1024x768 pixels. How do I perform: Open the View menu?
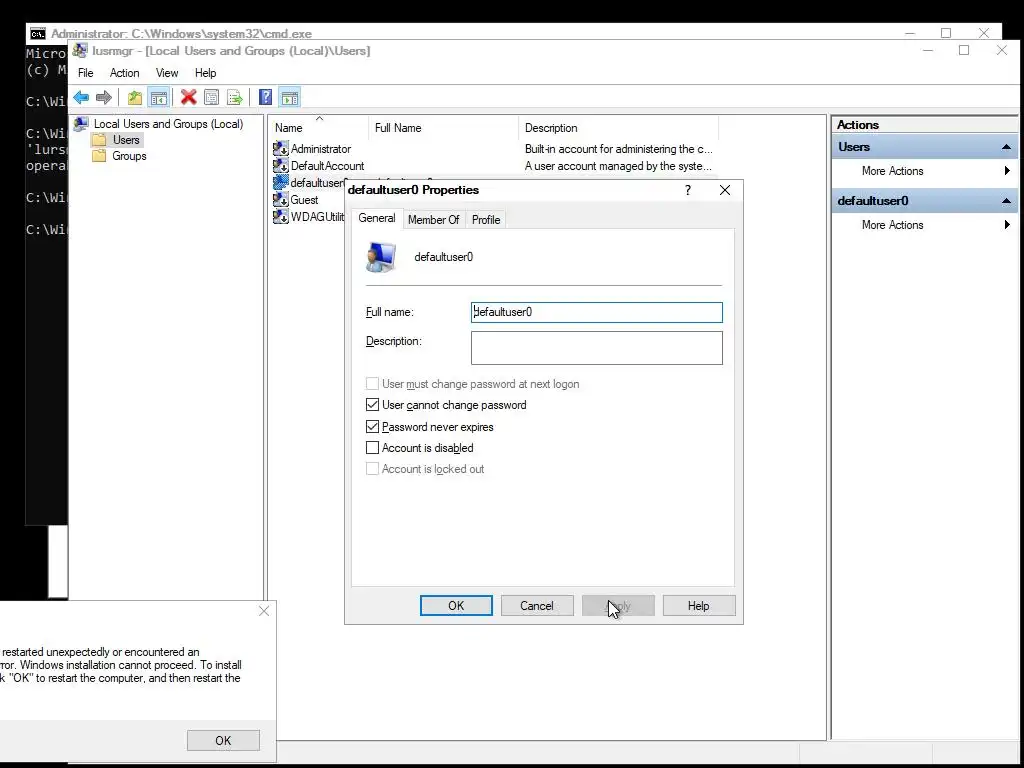[167, 73]
